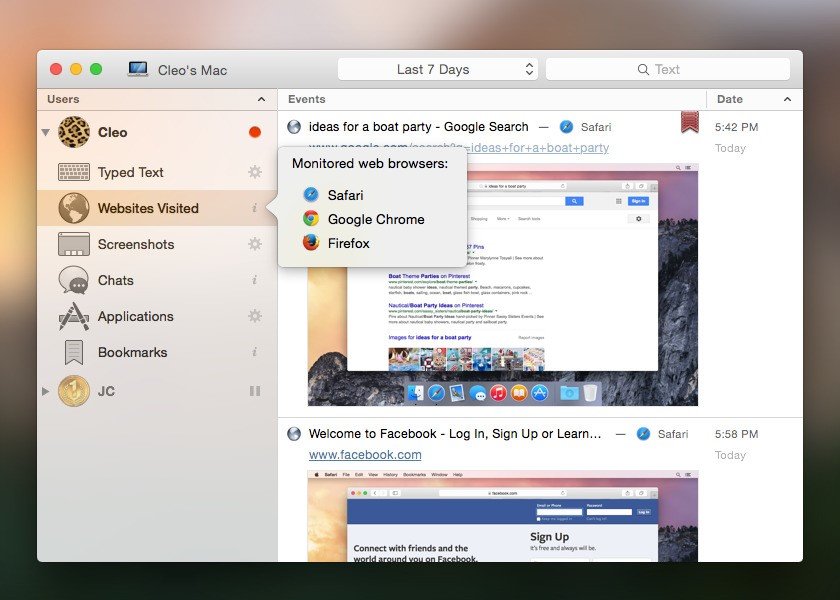Open the www.facebook.com link

pyautogui.click(x=365, y=455)
